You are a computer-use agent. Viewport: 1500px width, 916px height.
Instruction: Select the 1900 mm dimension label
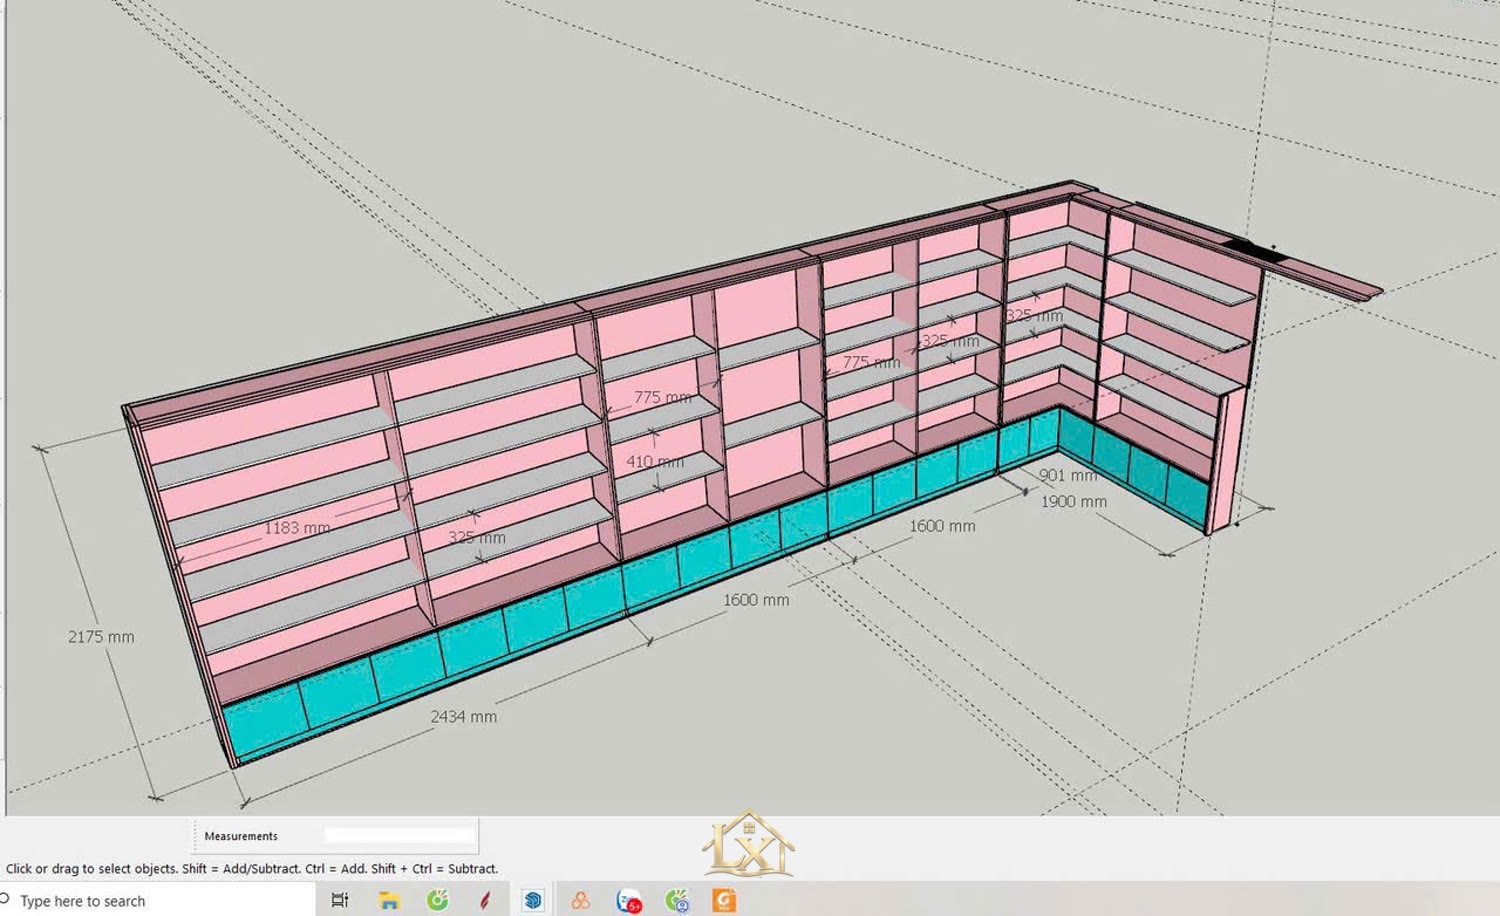click(x=1074, y=501)
